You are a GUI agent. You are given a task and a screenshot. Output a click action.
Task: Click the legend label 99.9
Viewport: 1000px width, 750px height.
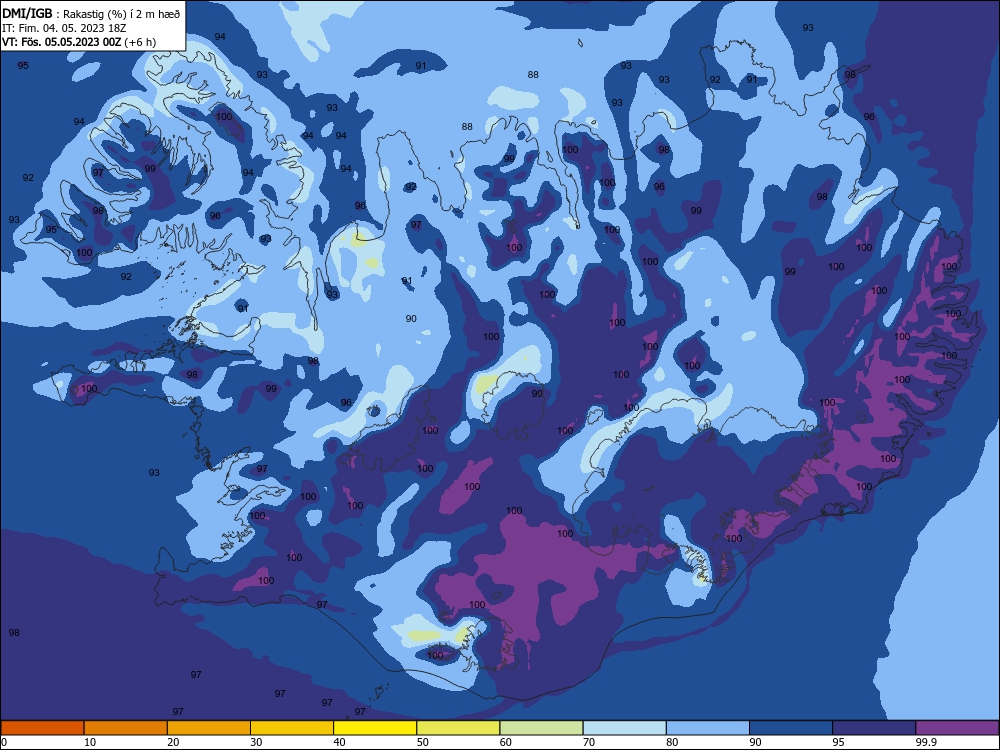tap(925, 742)
